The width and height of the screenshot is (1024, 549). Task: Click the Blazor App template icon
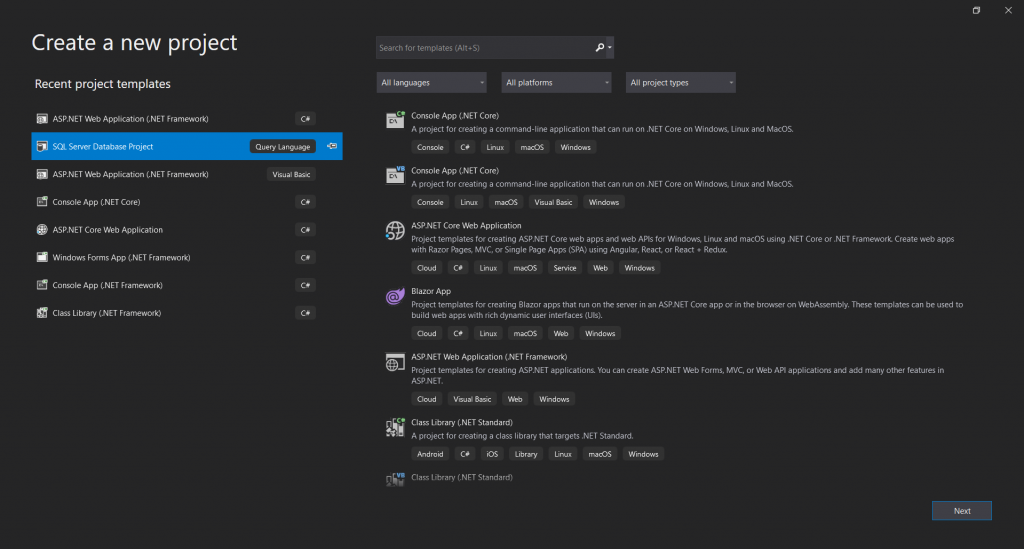(394, 297)
